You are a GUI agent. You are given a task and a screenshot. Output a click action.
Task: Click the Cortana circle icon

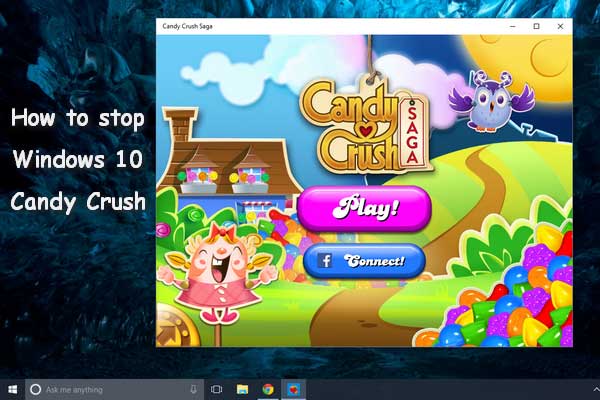36,390
